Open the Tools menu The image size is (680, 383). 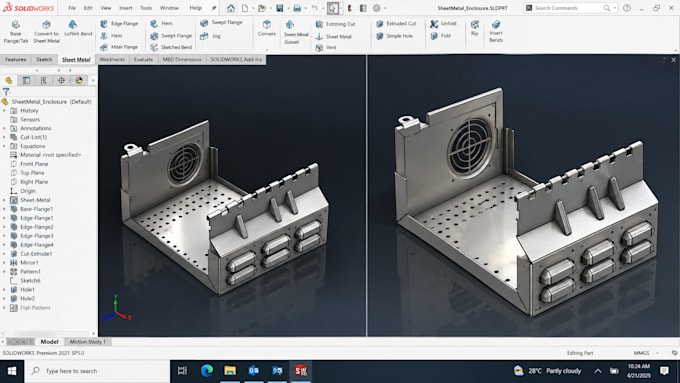point(146,8)
